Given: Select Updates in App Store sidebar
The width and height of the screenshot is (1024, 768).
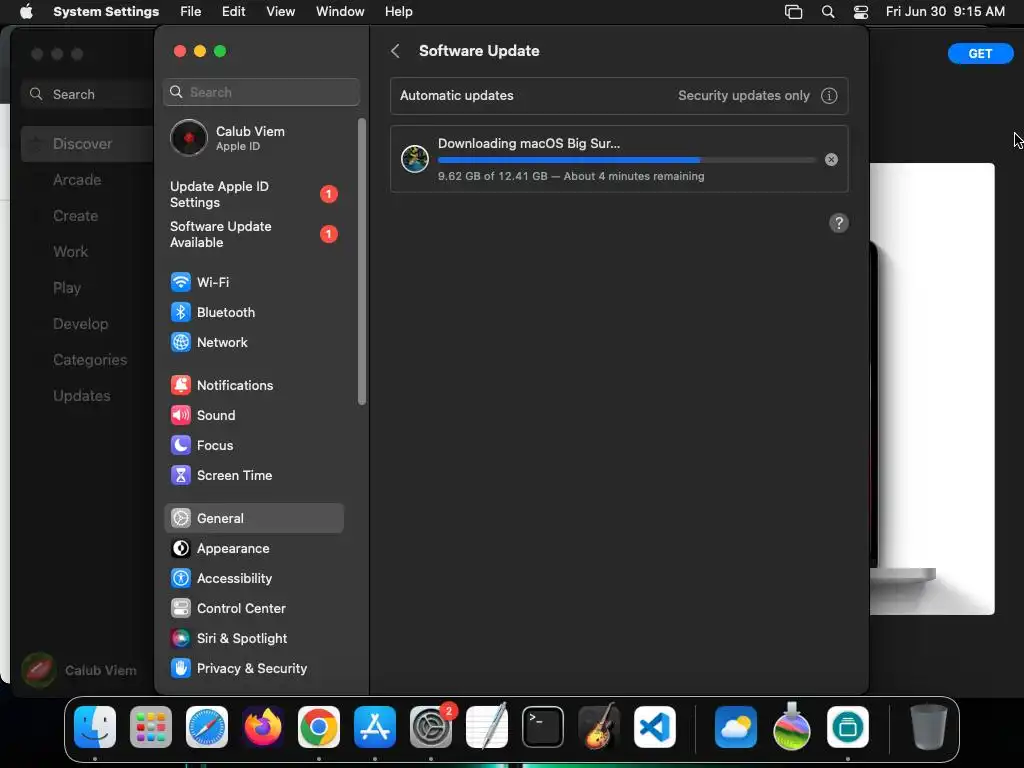Looking at the screenshot, I should 82,395.
